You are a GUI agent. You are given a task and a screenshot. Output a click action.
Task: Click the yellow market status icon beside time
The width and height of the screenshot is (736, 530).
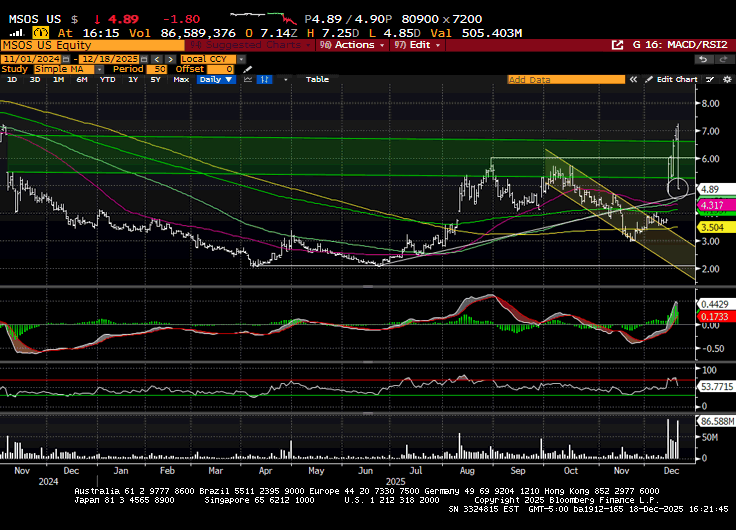point(41,33)
